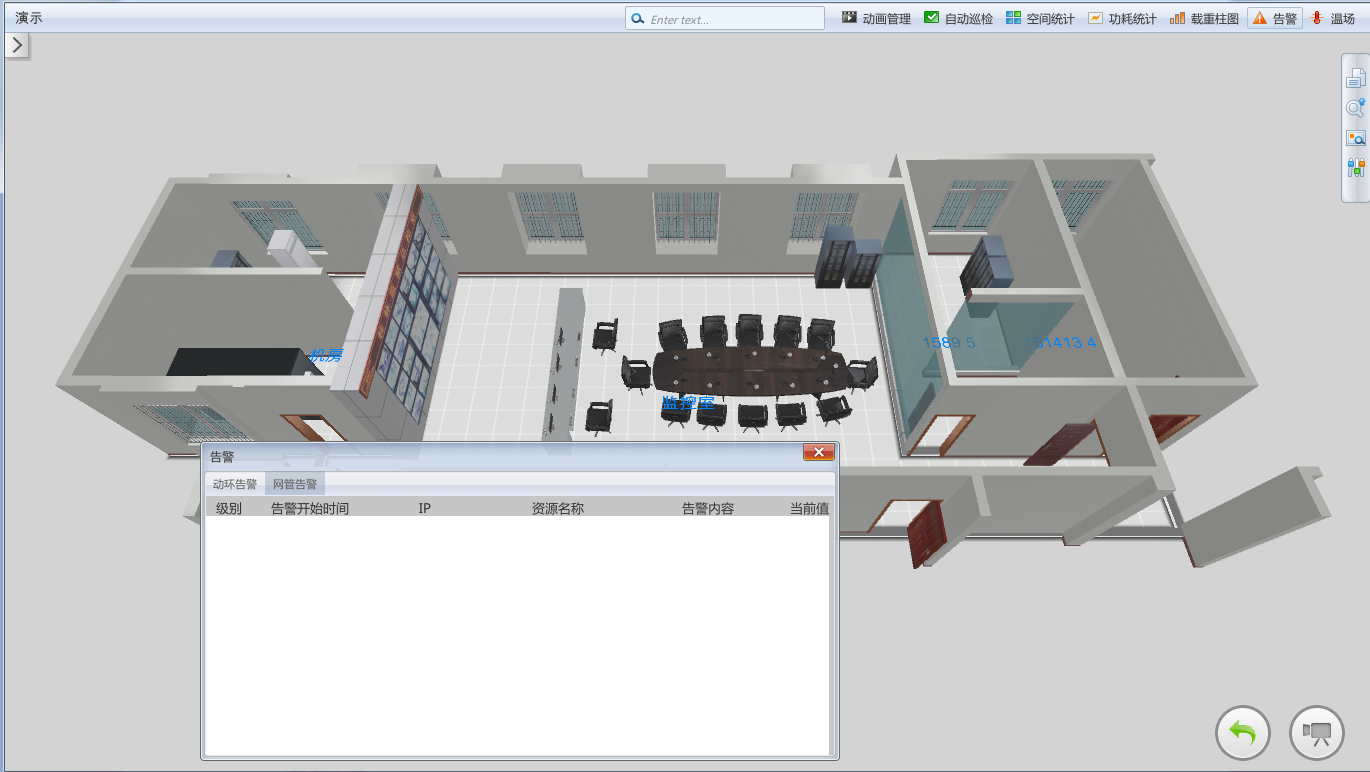
Task: Toggle 自动巡检 auto inspection
Action: point(958,18)
